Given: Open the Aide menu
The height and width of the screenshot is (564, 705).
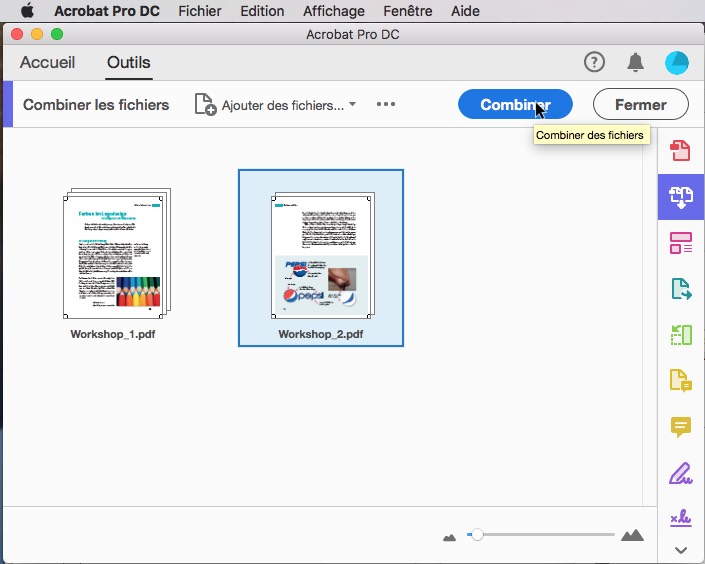Looking at the screenshot, I should 465,11.
